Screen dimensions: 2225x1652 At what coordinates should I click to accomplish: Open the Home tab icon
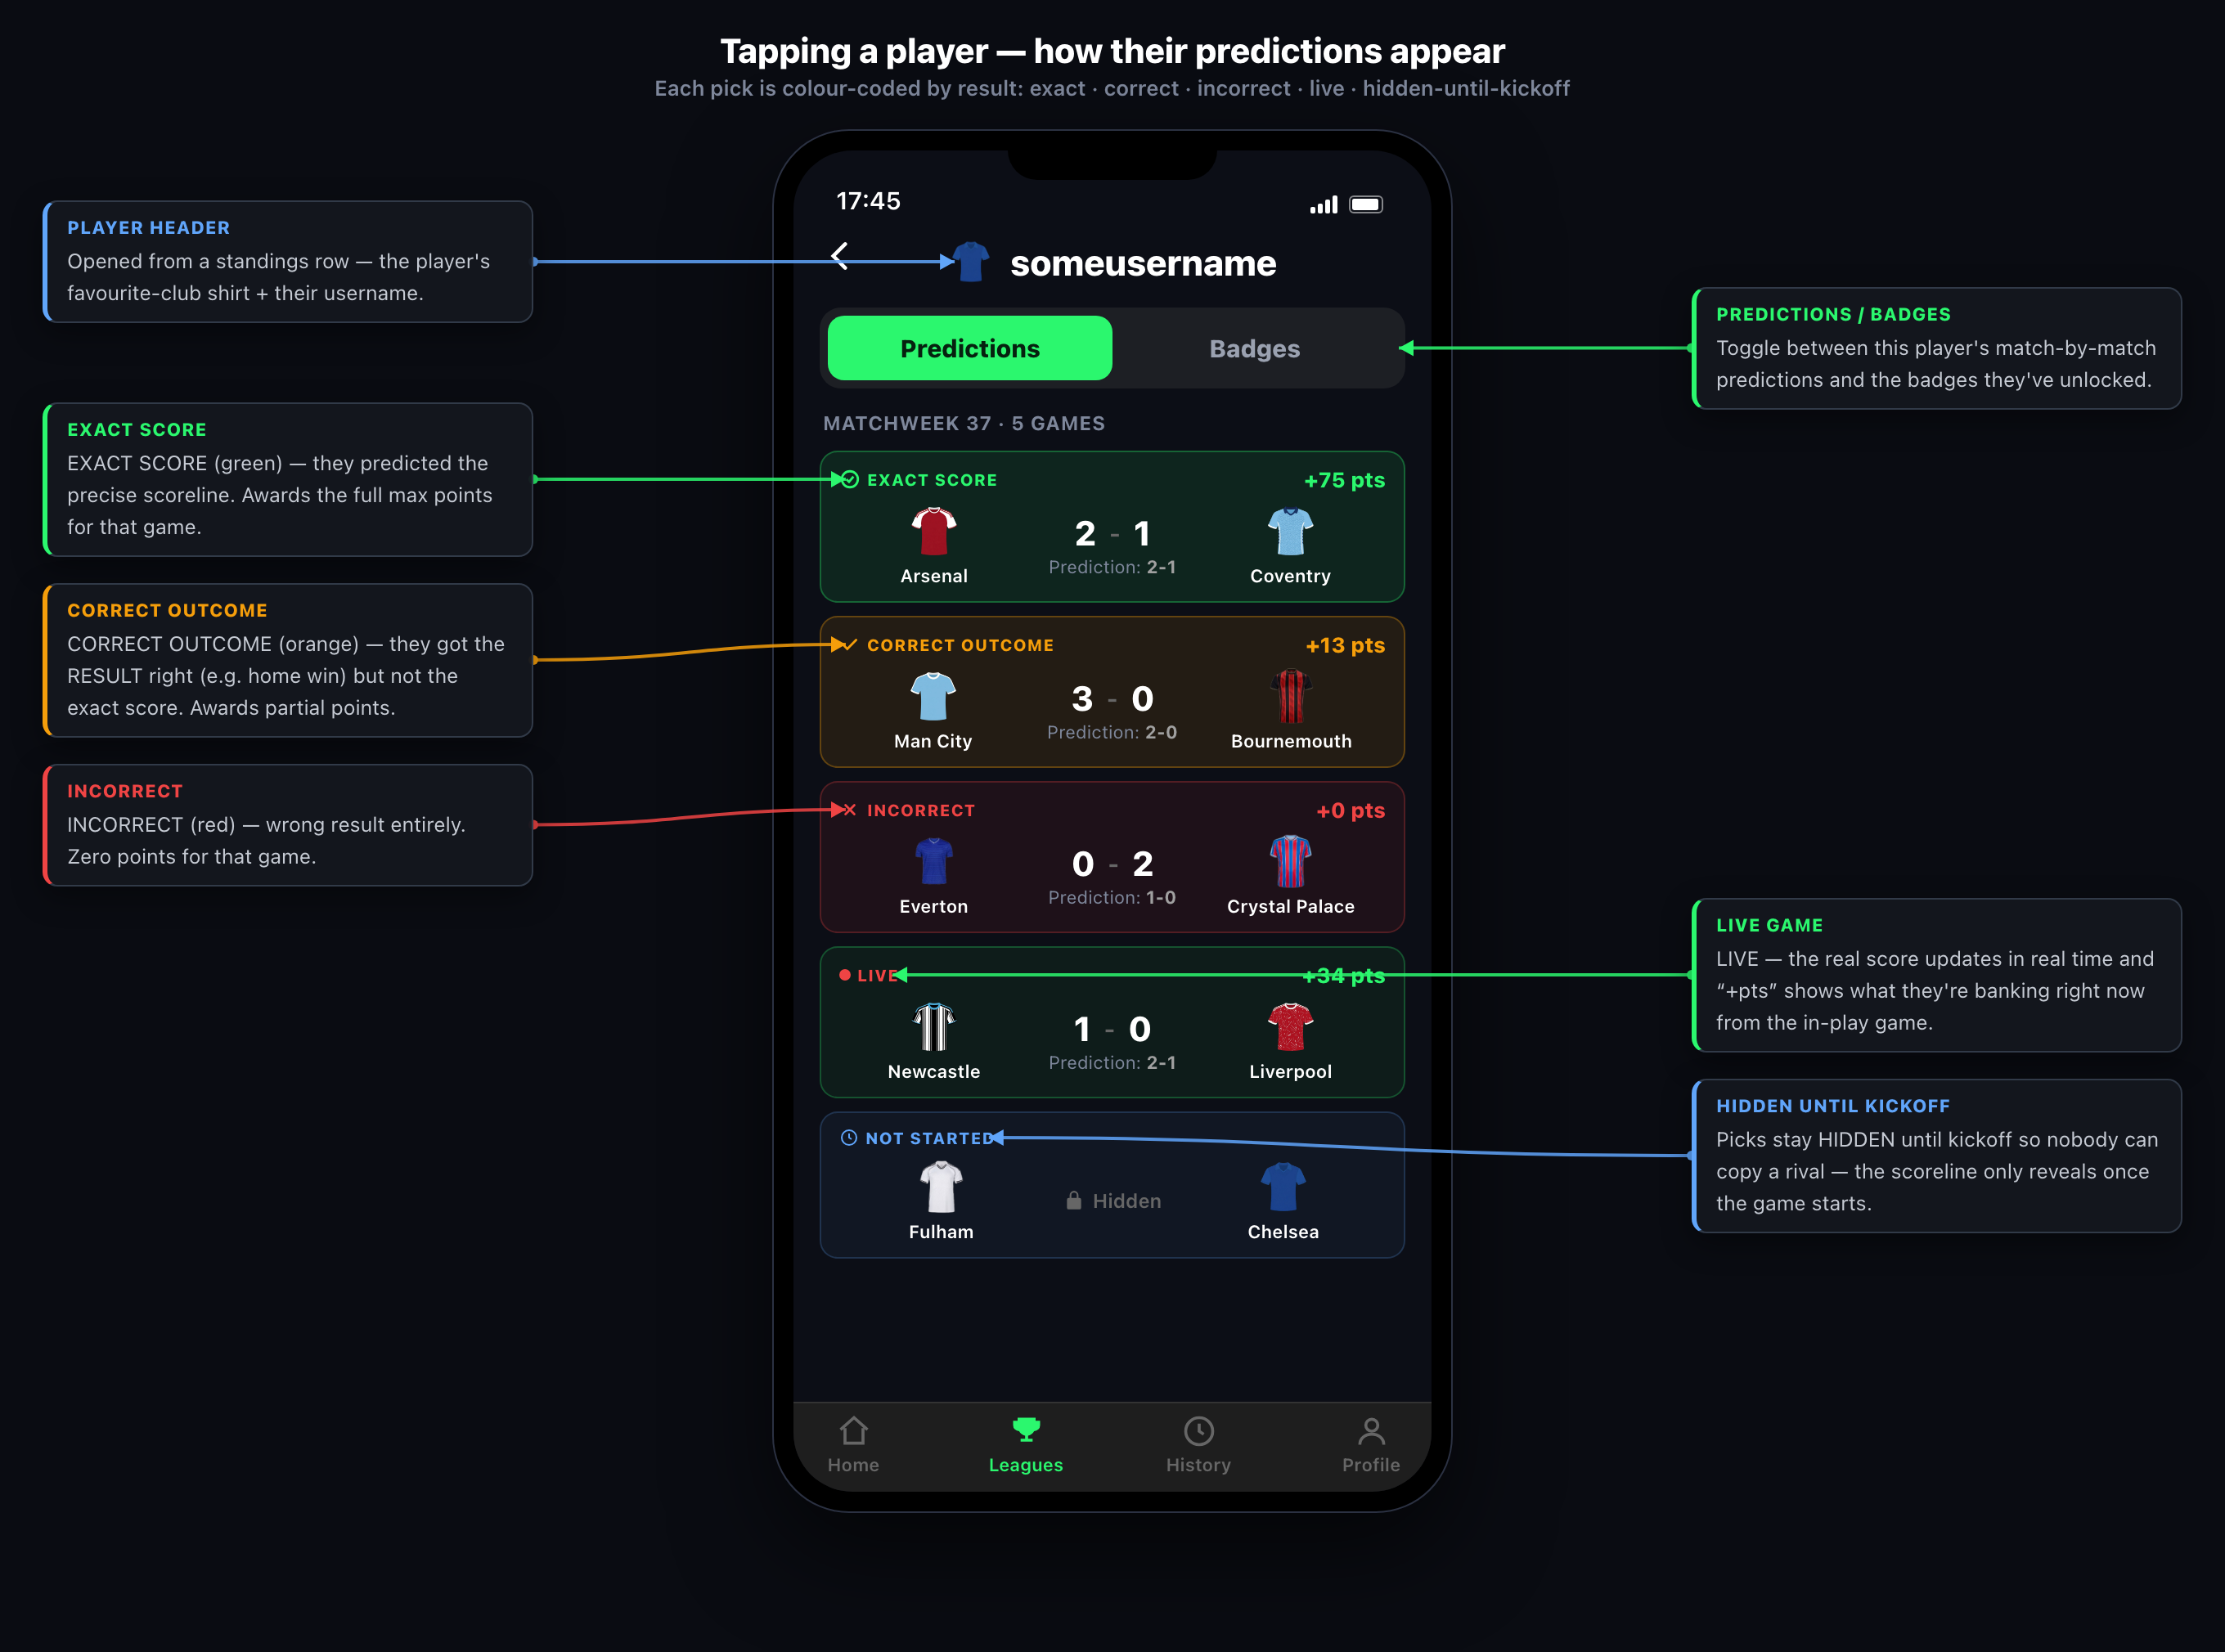[853, 1431]
